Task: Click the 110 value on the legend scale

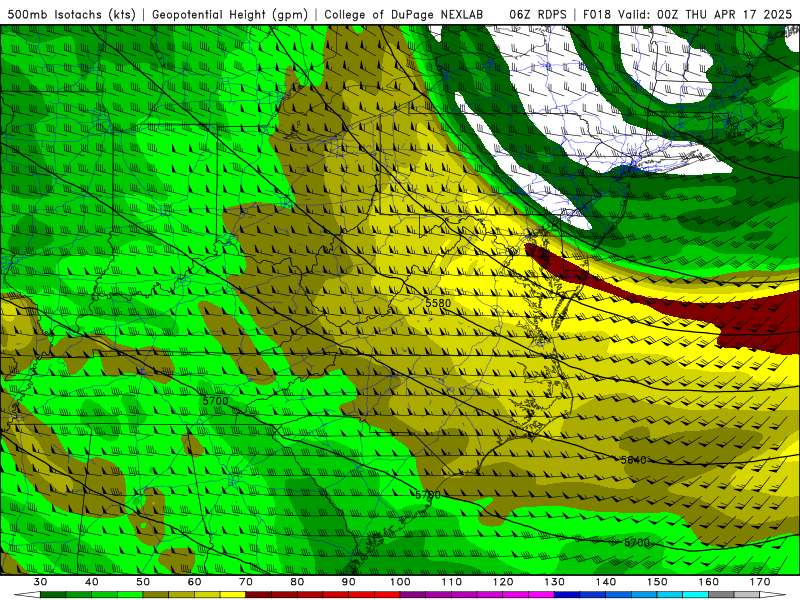Action: (x=452, y=582)
